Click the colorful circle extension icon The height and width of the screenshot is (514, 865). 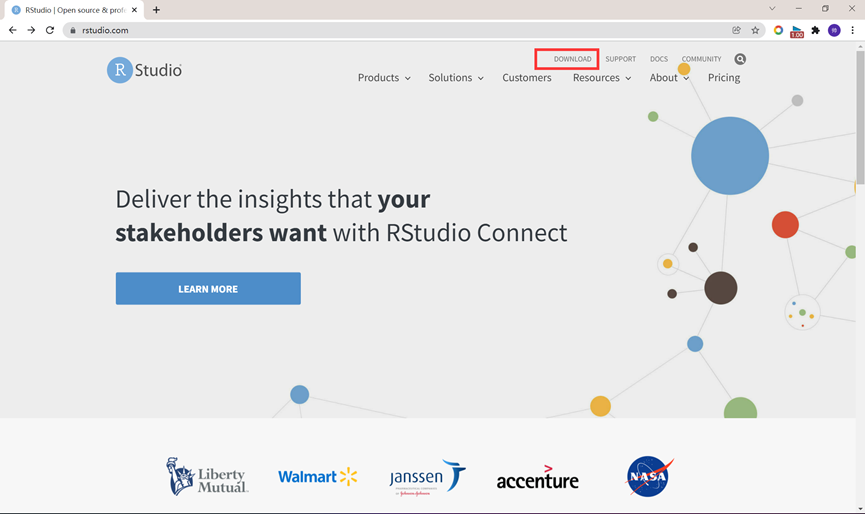click(x=778, y=30)
